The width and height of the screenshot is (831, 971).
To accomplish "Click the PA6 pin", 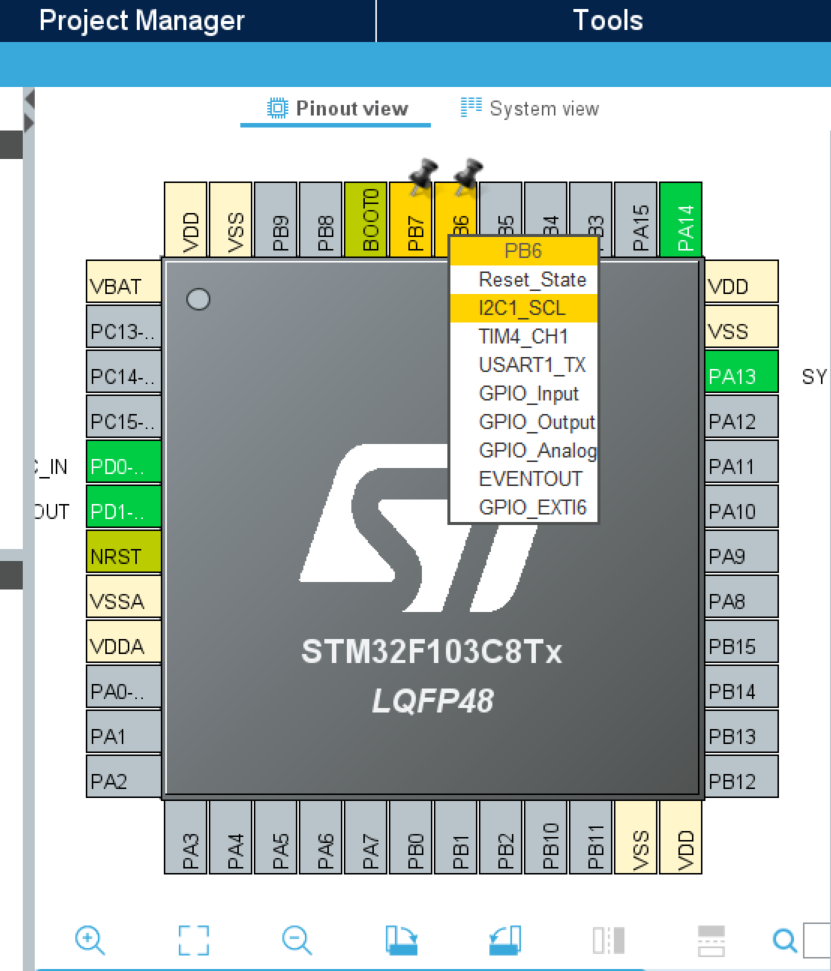I will (x=320, y=837).
